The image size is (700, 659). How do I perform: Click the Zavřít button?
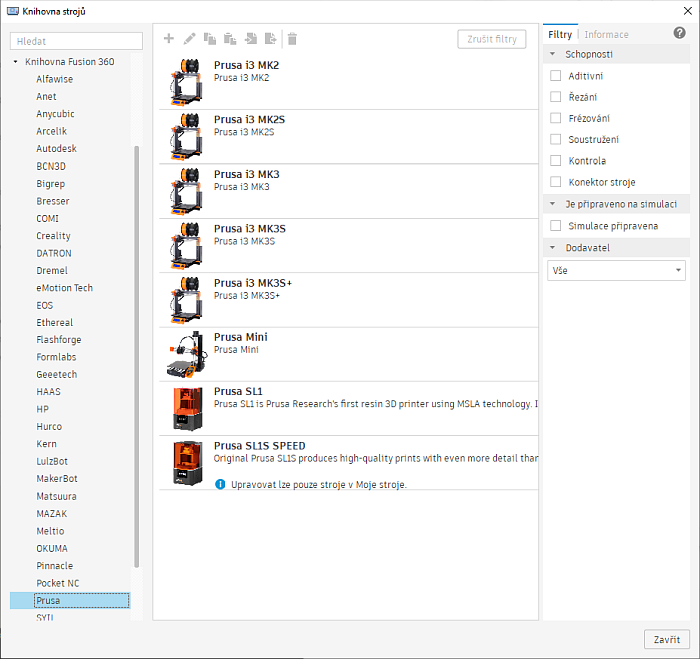coord(667,639)
